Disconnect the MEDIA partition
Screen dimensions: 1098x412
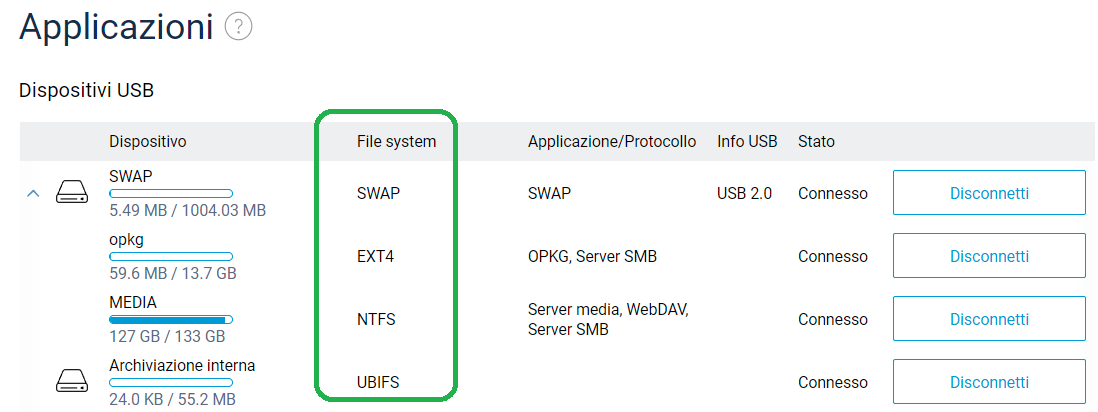(988, 319)
